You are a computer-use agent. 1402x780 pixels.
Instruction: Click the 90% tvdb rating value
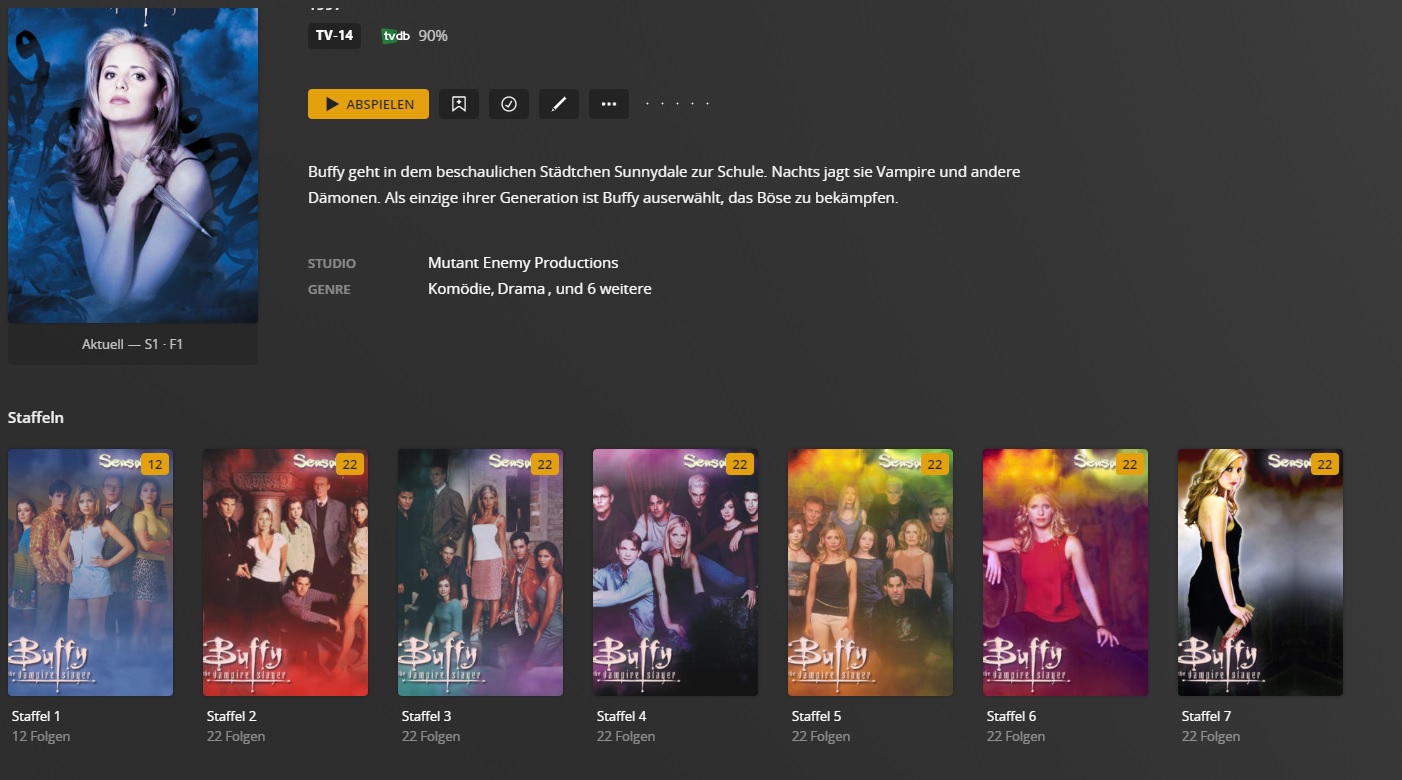(x=433, y=36)
